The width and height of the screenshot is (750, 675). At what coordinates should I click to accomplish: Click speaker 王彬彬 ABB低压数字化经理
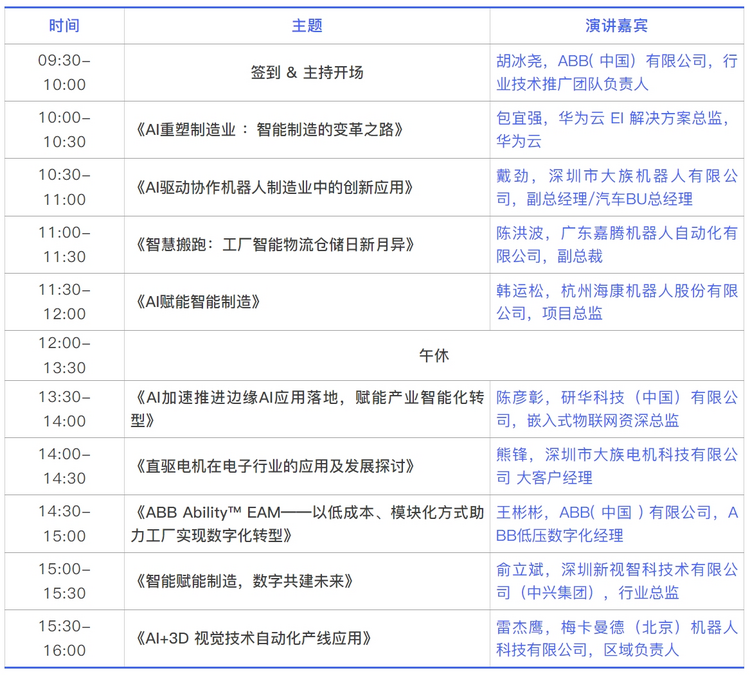point(617,524)
